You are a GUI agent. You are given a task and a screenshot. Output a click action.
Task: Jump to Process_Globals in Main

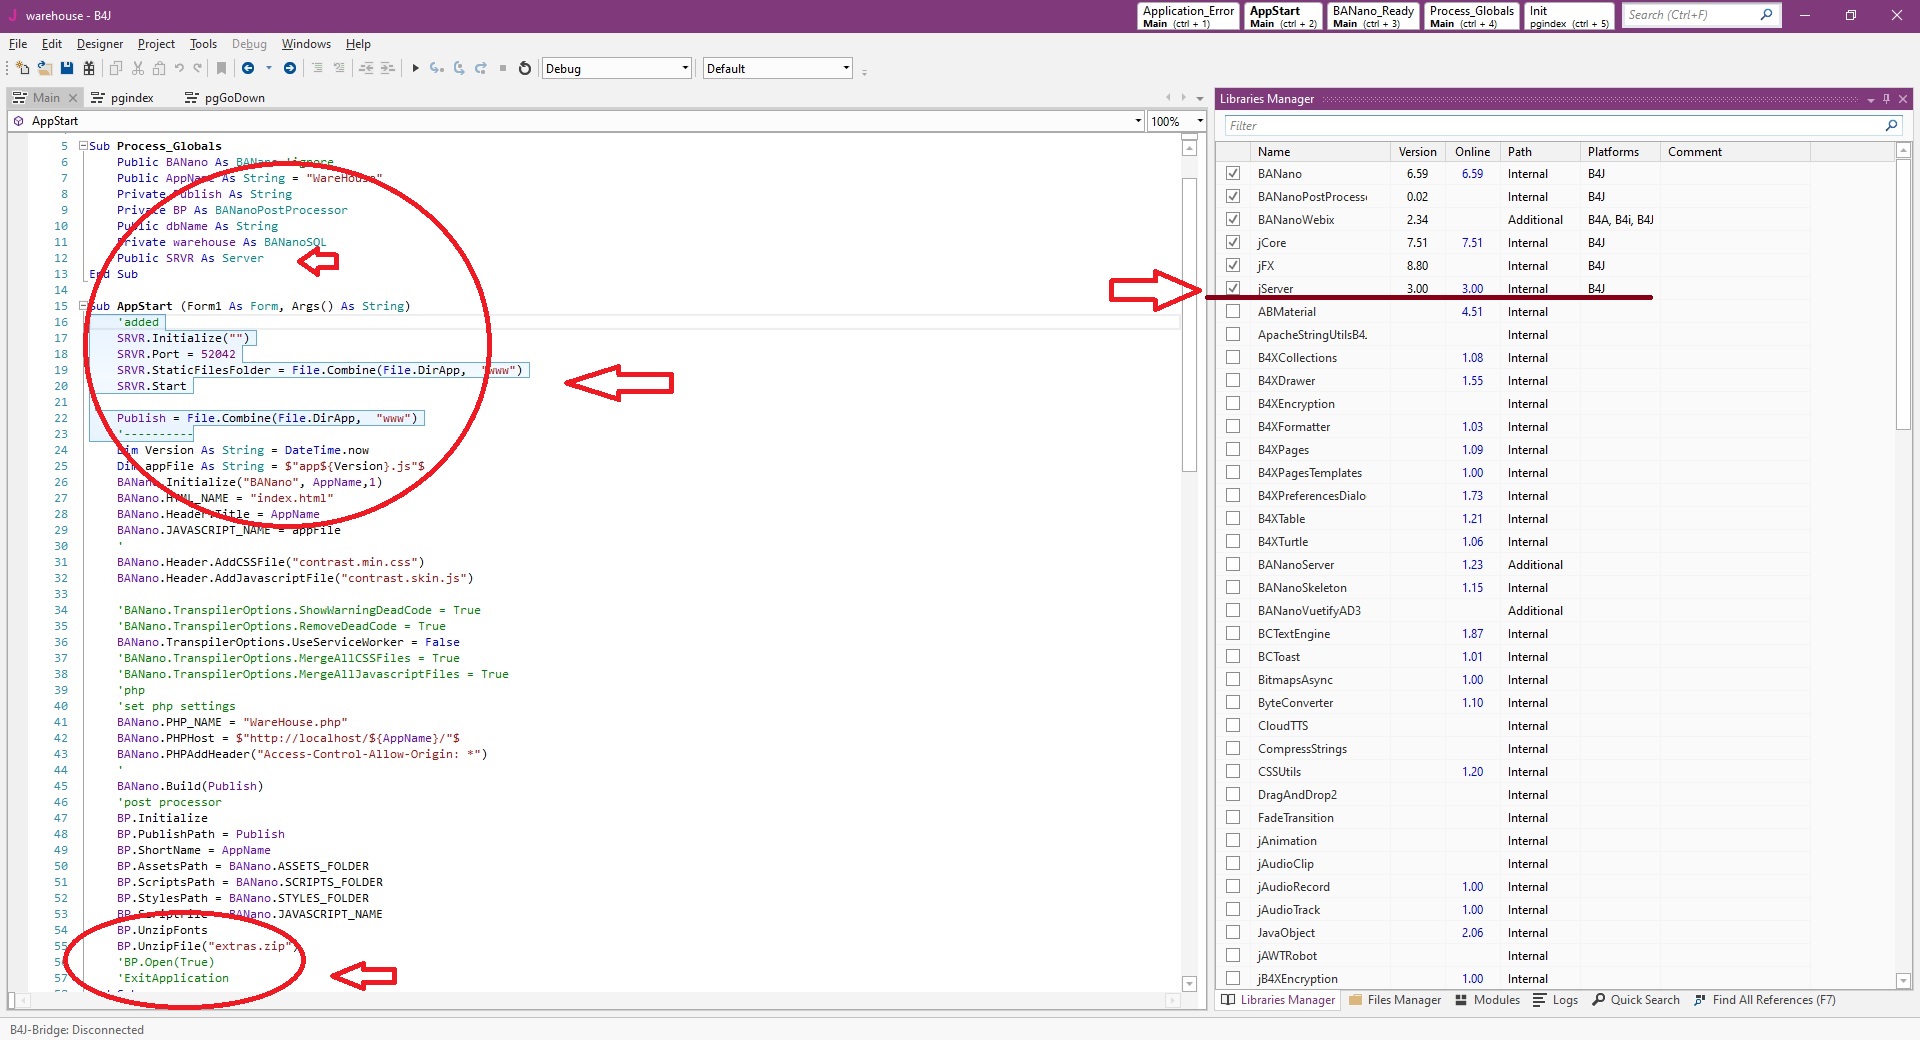click(x=1471, y=16)
